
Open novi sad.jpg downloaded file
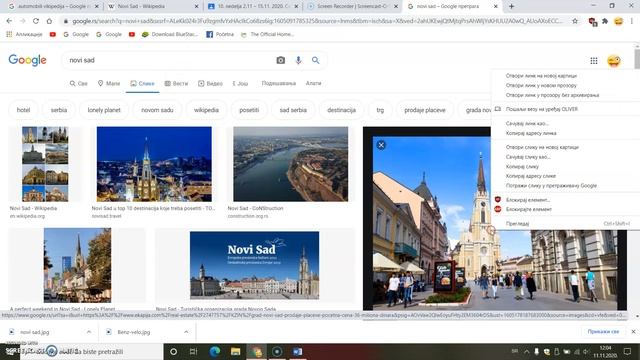(x=34, y=332)
